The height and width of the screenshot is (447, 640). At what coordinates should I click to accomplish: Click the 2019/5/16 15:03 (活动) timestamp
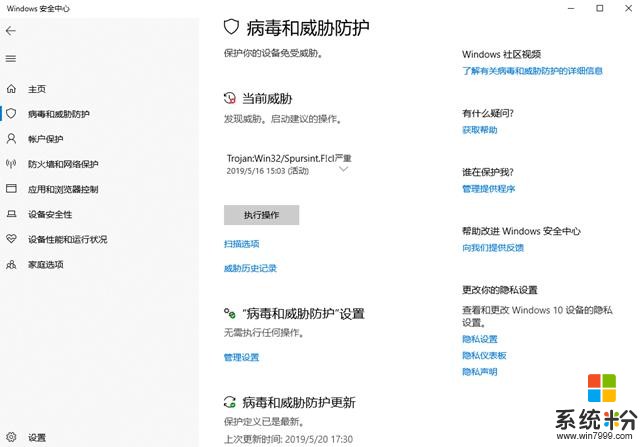267,171
